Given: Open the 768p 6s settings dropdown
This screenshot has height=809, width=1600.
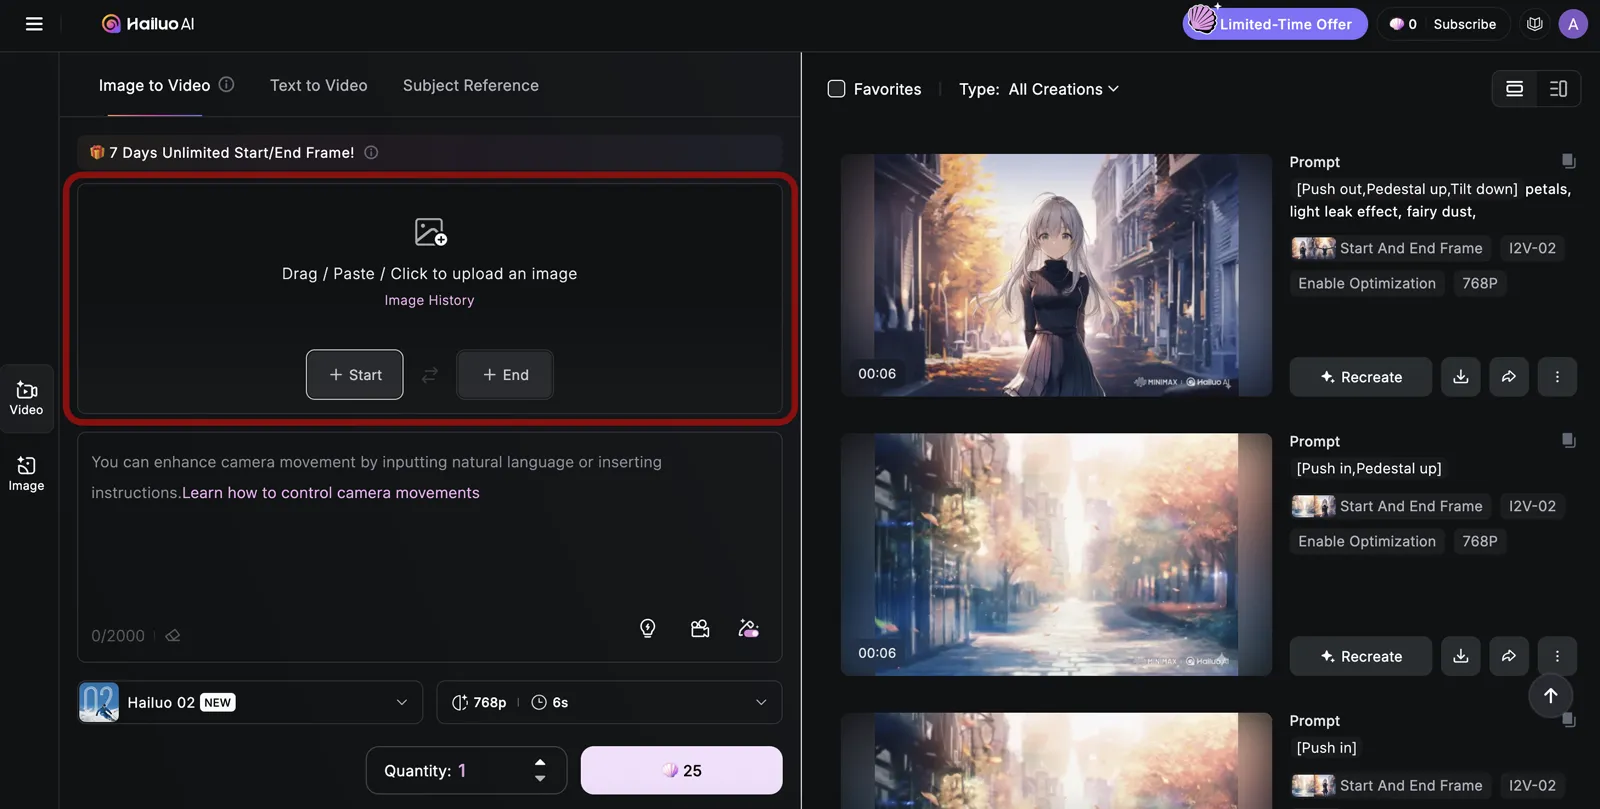Looking at the screenshot, I should coord(609,703).
